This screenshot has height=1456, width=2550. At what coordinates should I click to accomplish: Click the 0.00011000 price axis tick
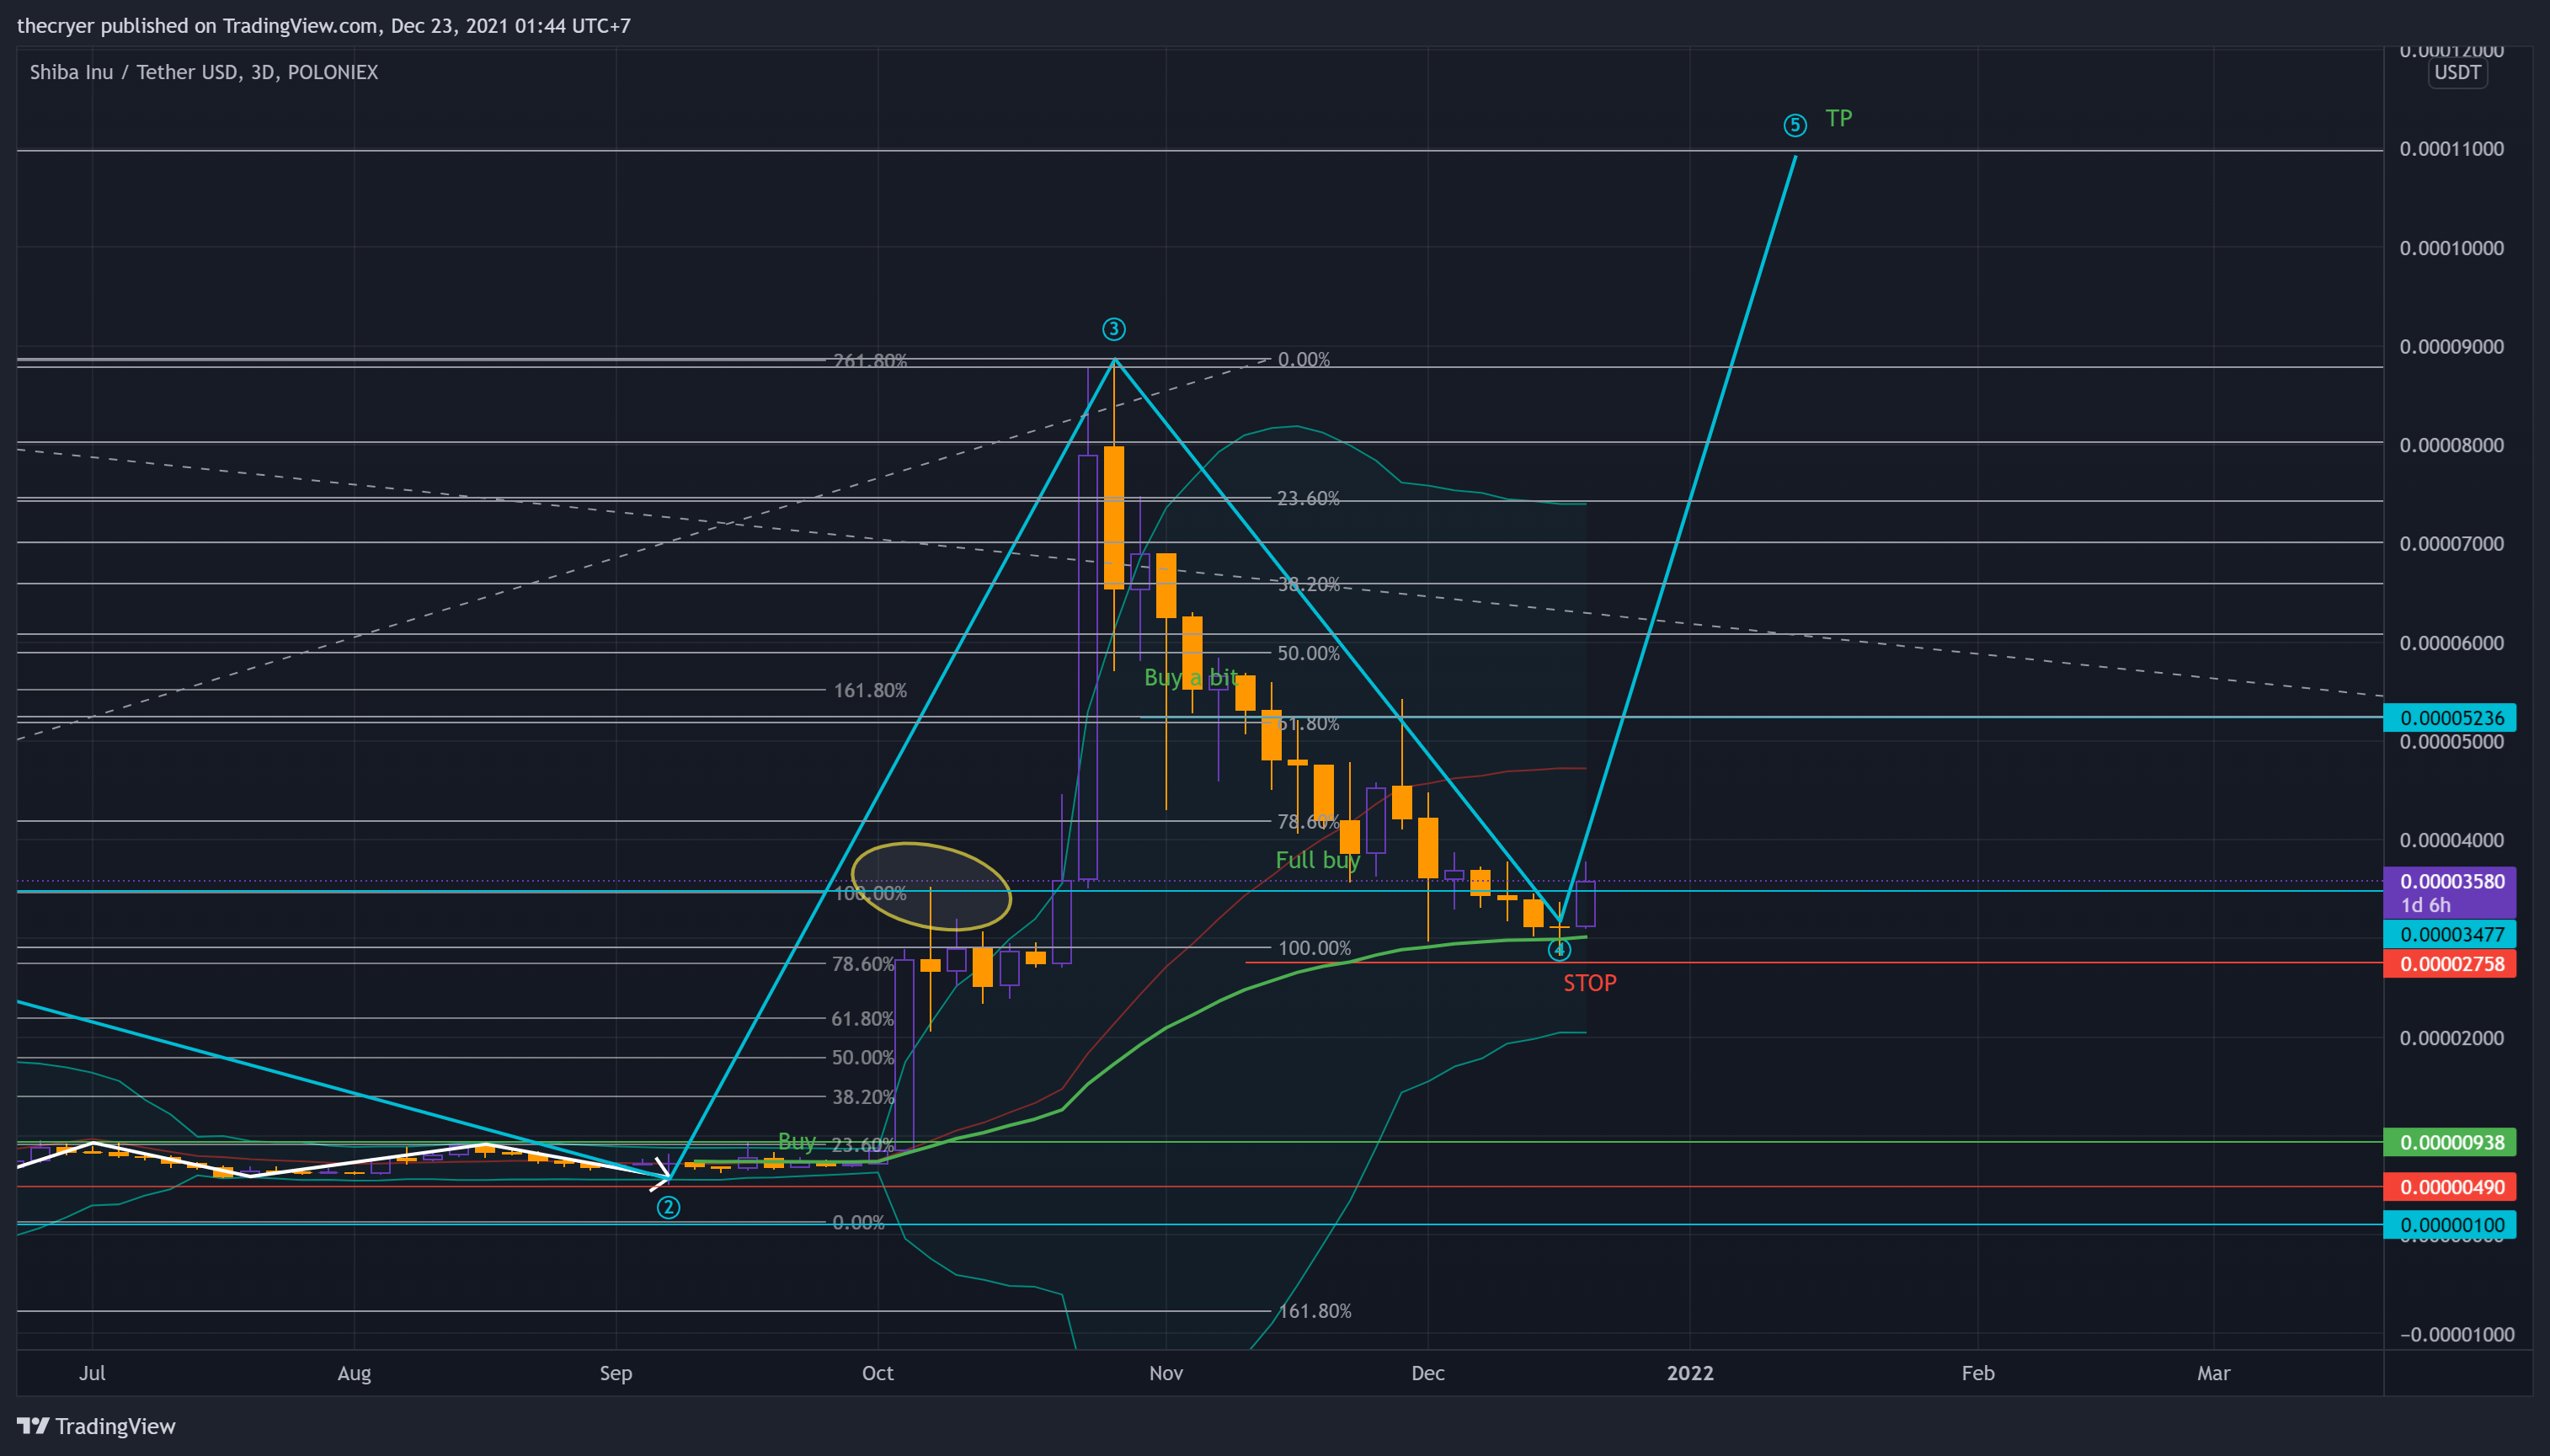pyautogui.click(x=2451, y=149)
